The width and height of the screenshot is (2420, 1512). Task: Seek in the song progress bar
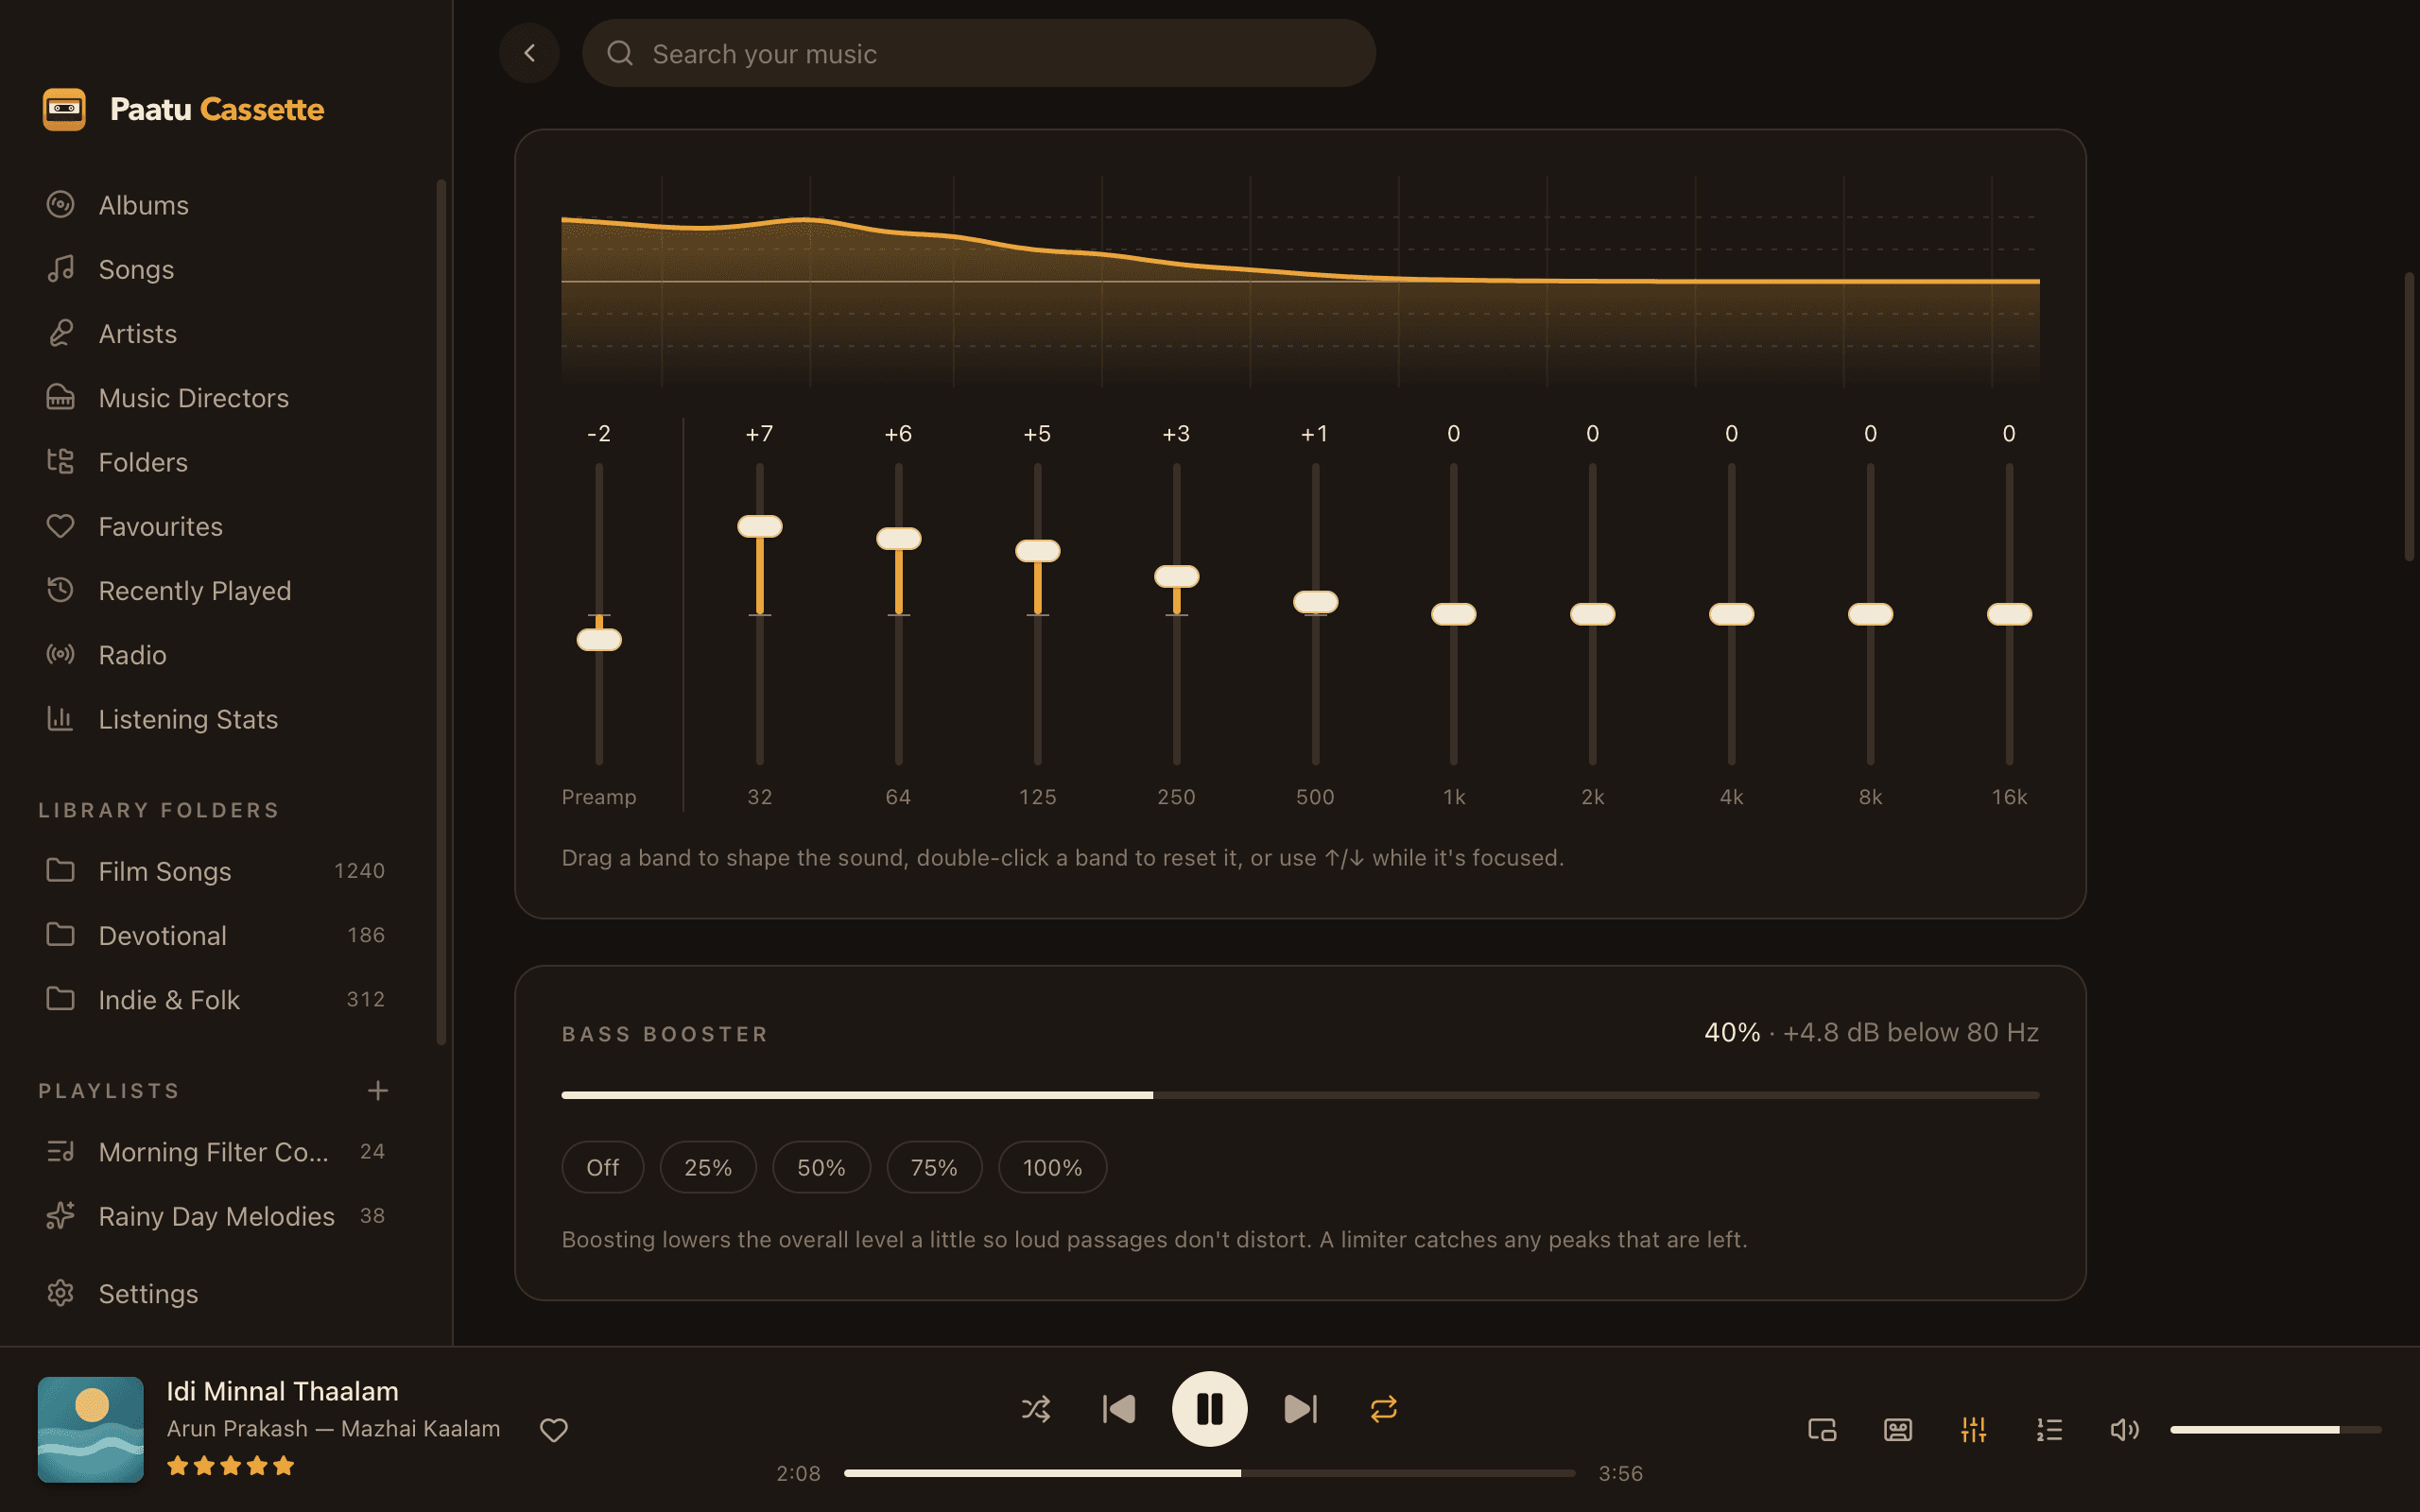1209,1473
